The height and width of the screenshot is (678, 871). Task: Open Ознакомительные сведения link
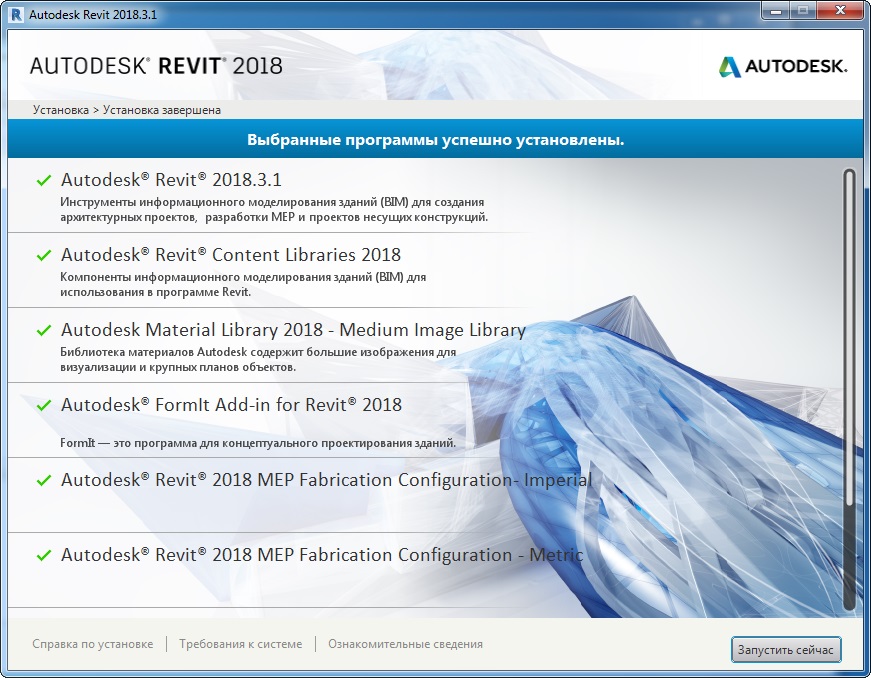point(405,644)
